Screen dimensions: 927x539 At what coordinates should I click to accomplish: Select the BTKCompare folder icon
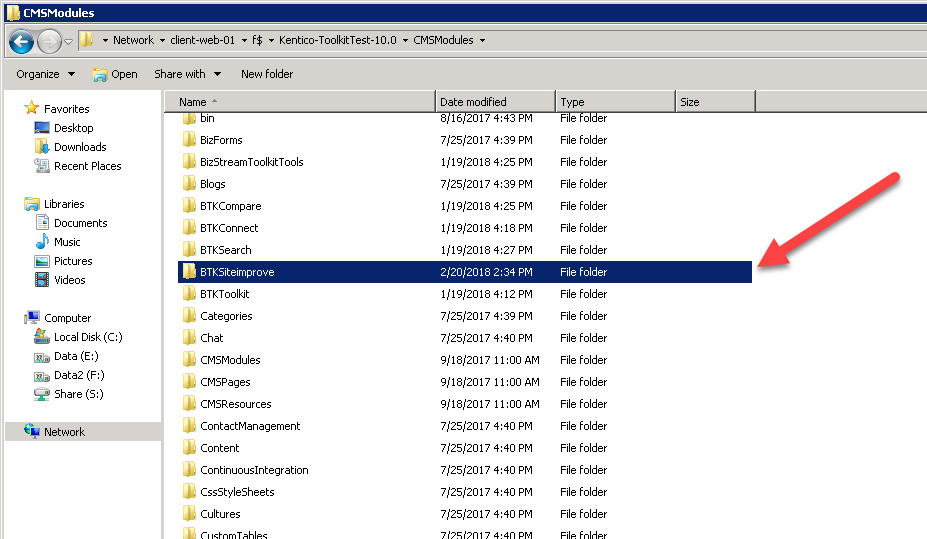click(x=189, y=206)
